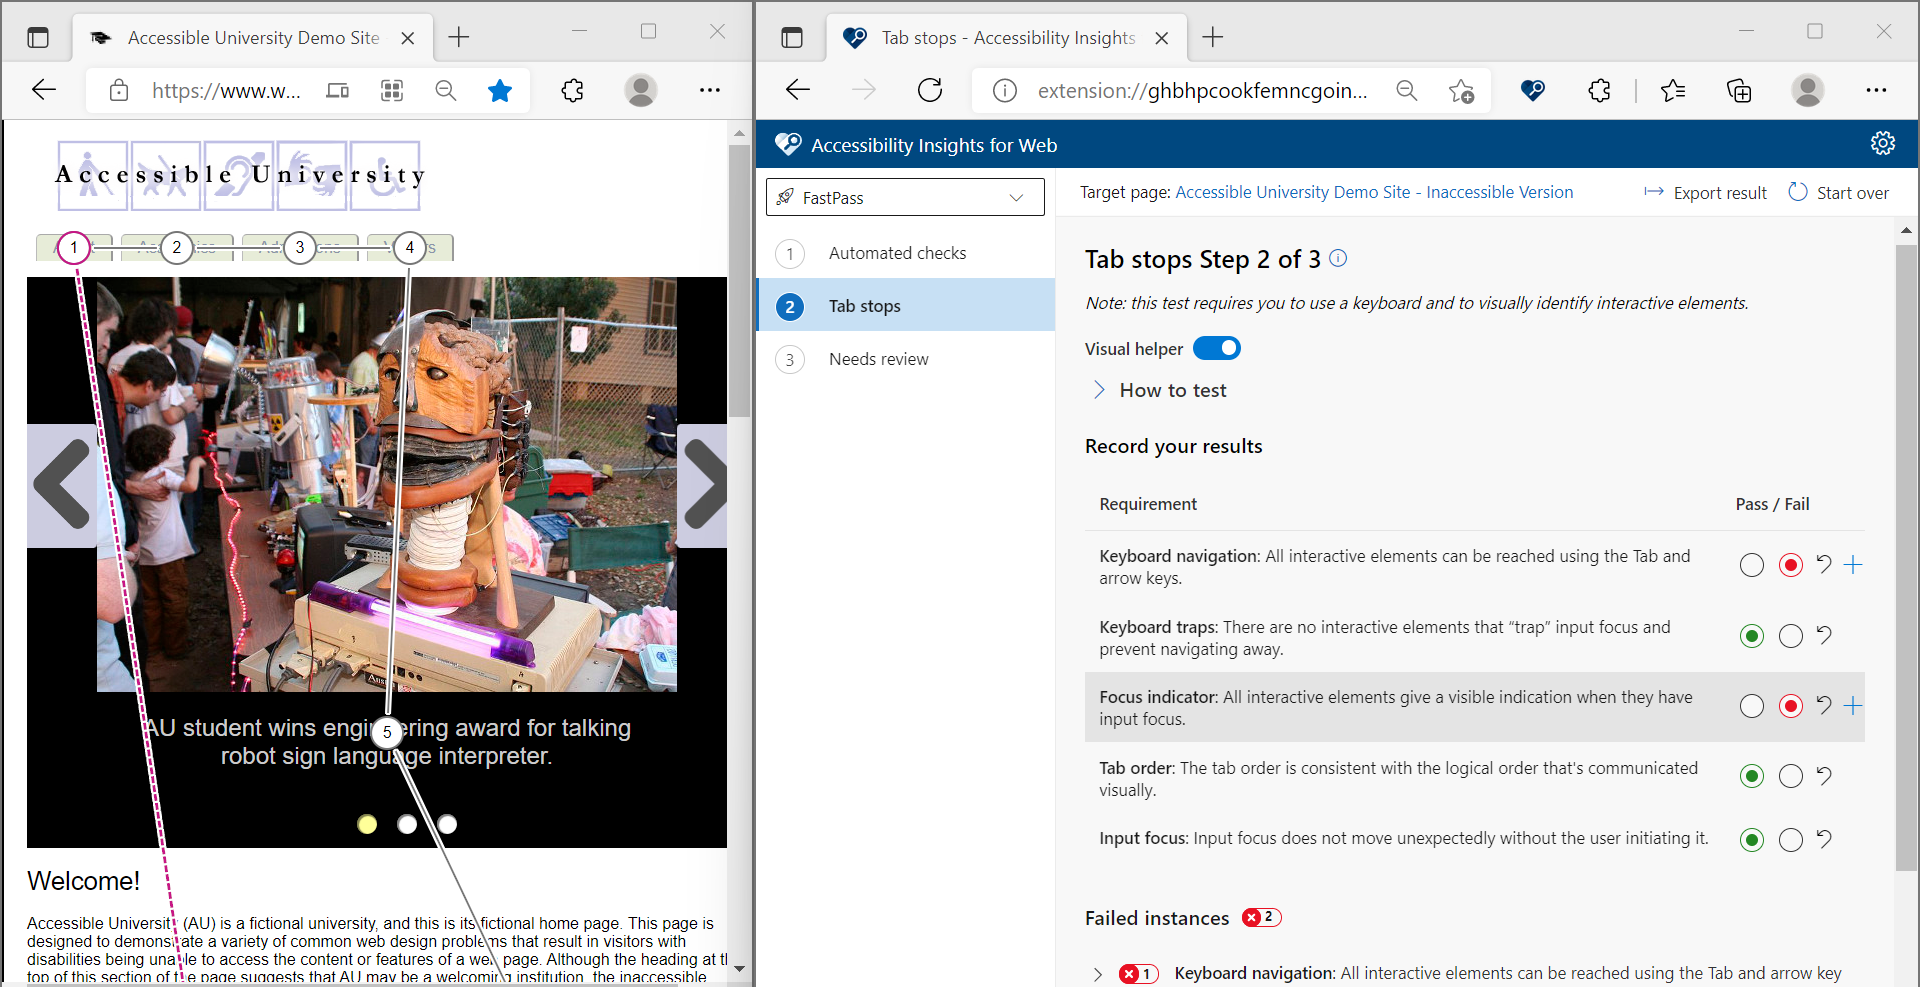
Task: Add failure instance for Keyboard navigation
Action: 1853,565
